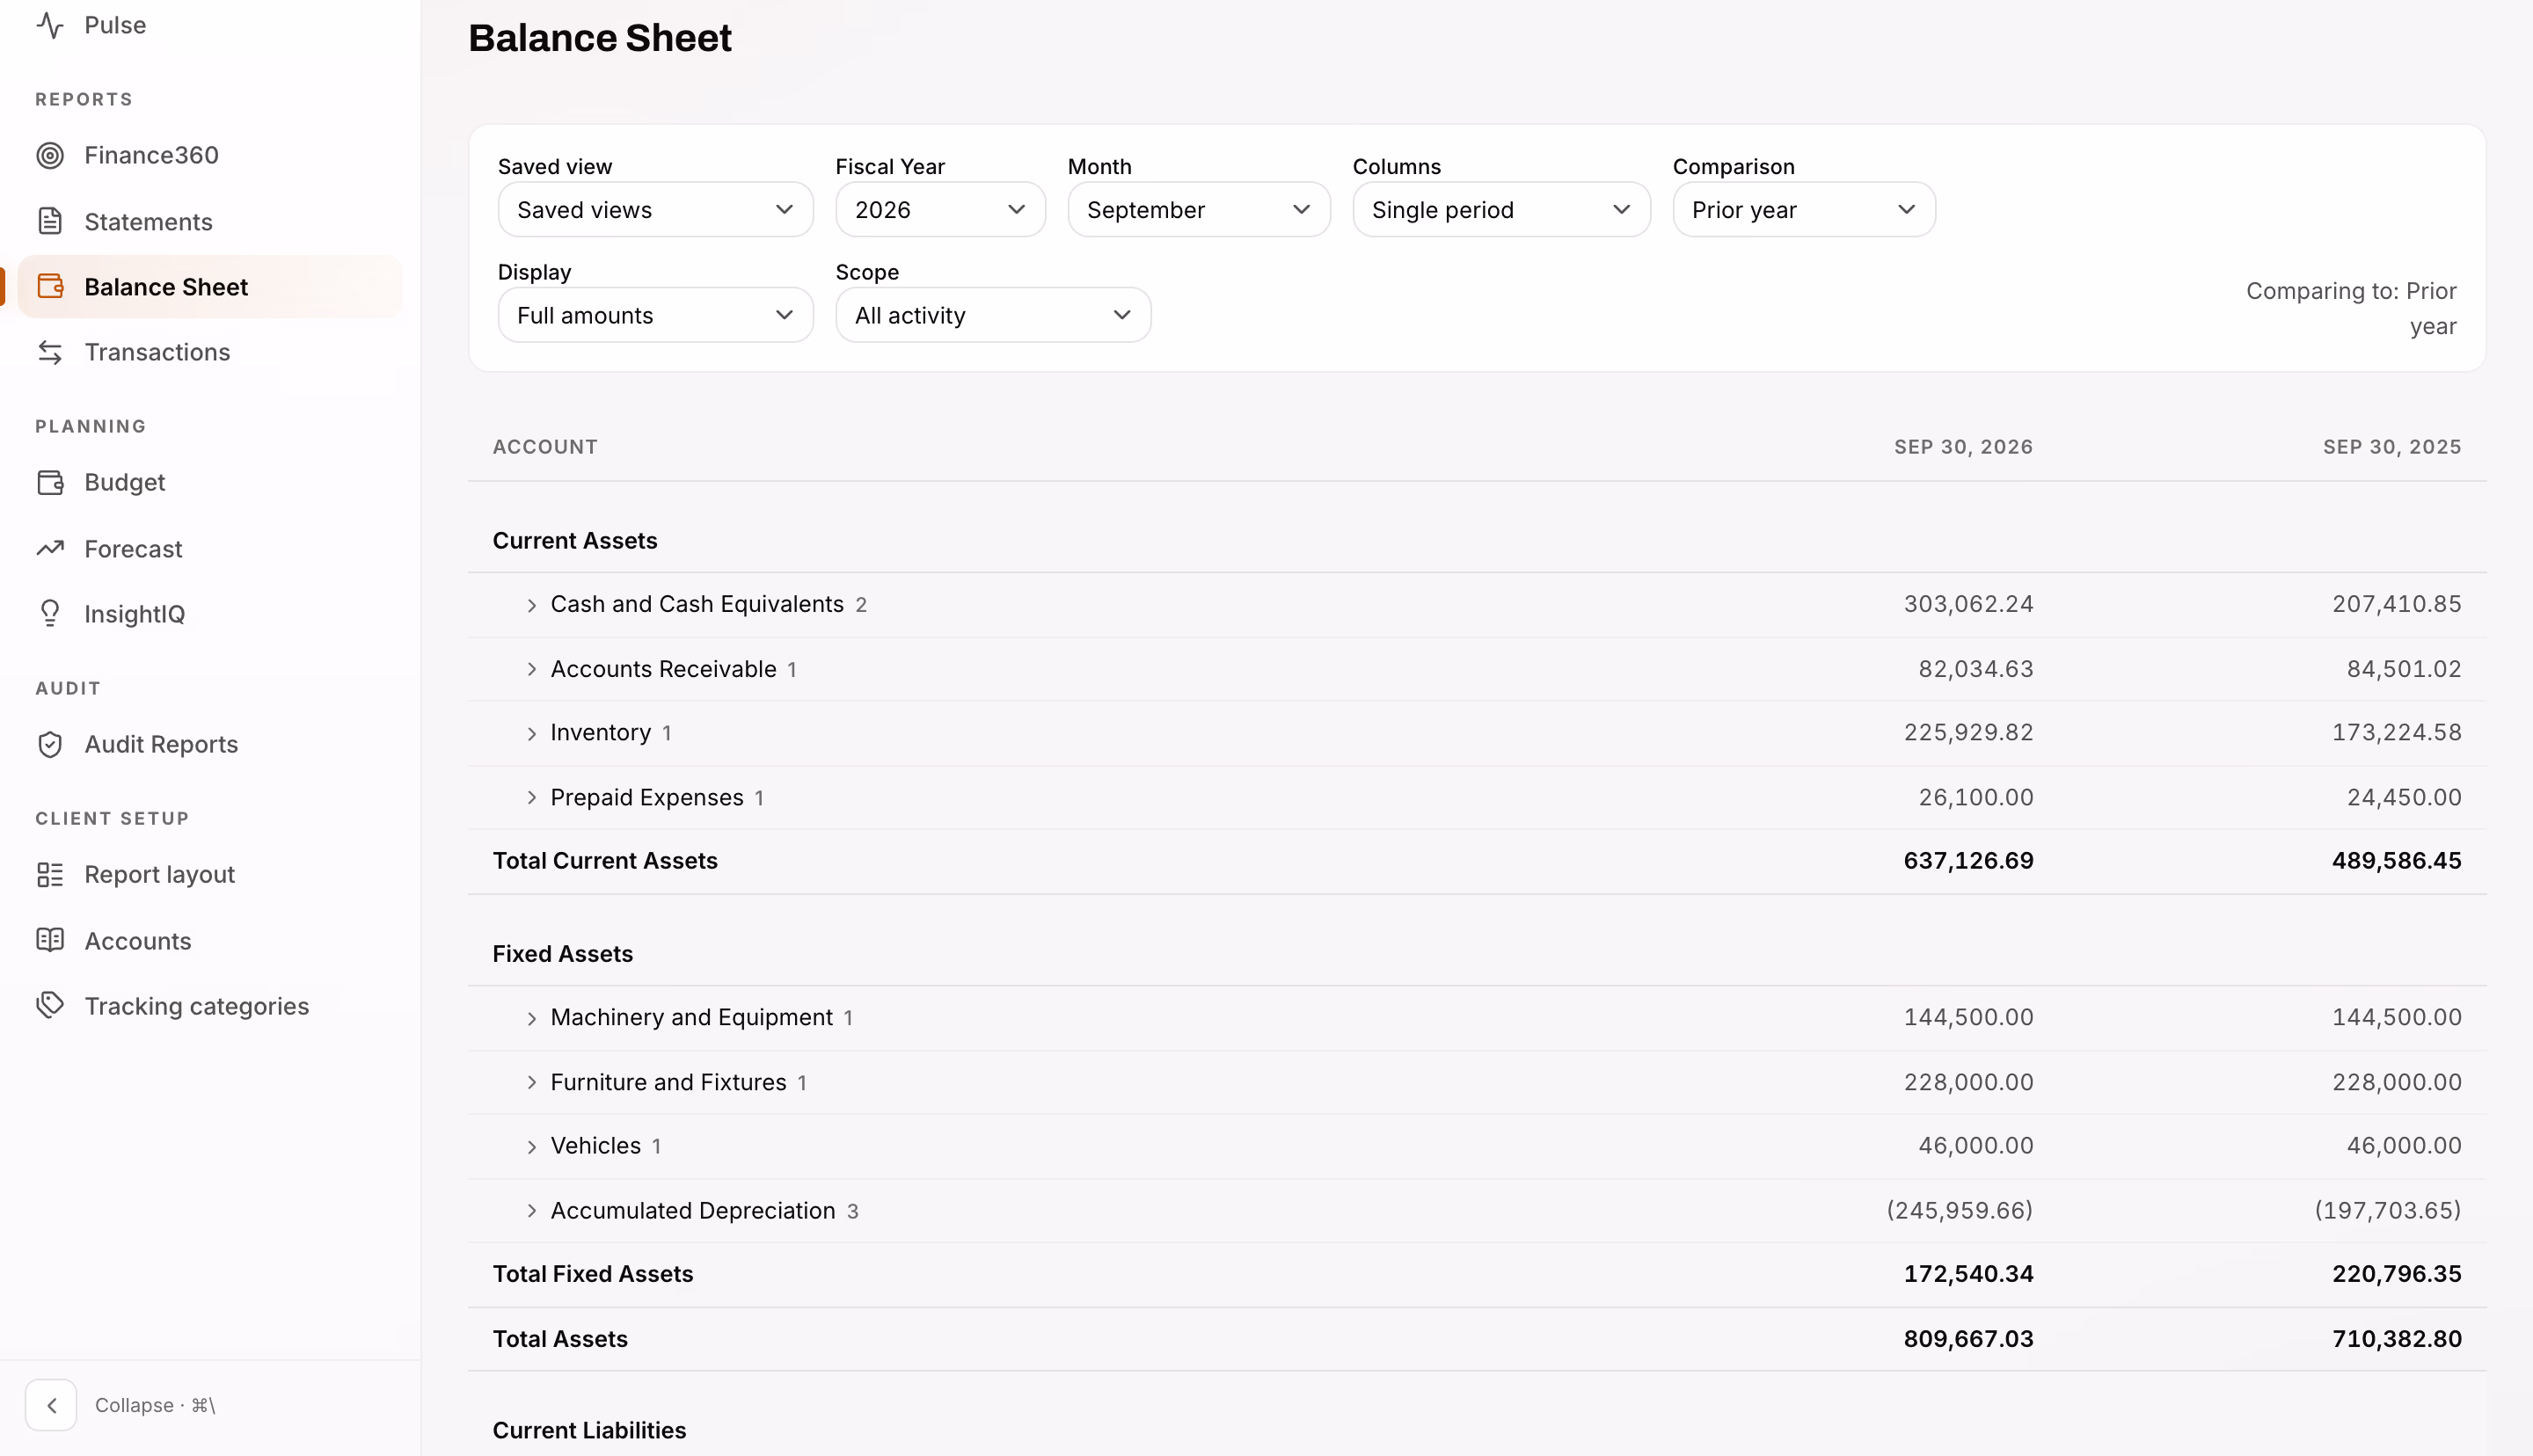2533x1456 pixels.
Task: Click the Balance Sheet wallet icon
Action: tap(50, 287)
